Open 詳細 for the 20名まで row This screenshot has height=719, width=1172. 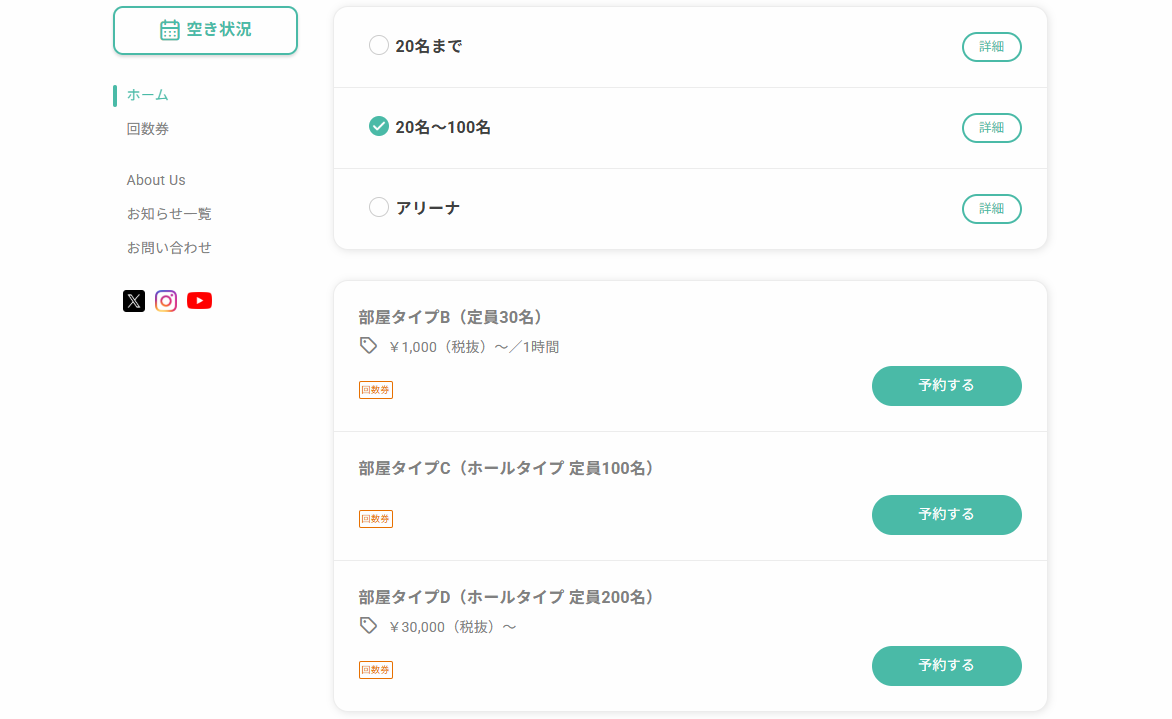pyautogui.click(x=991, y=47)
